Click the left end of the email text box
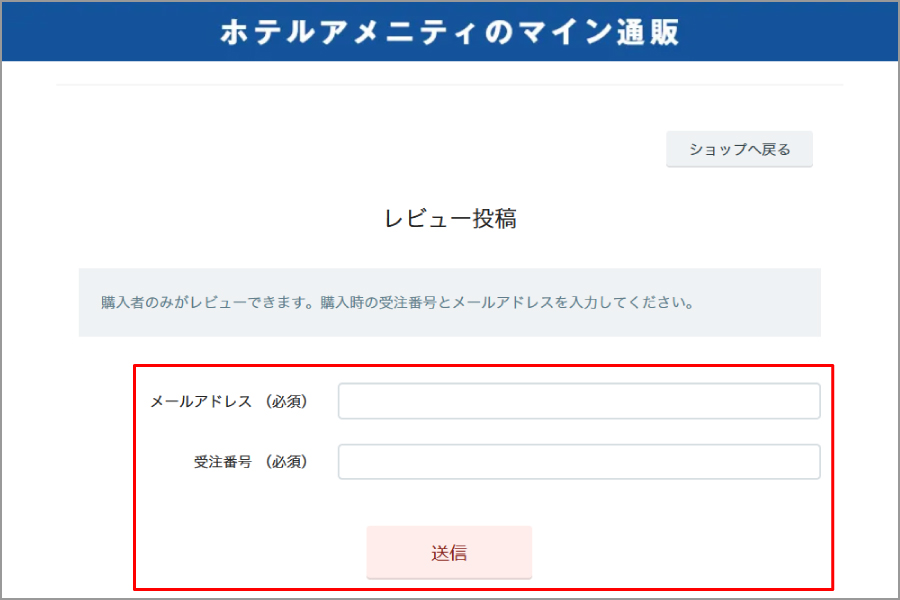 tap(350, 401)
